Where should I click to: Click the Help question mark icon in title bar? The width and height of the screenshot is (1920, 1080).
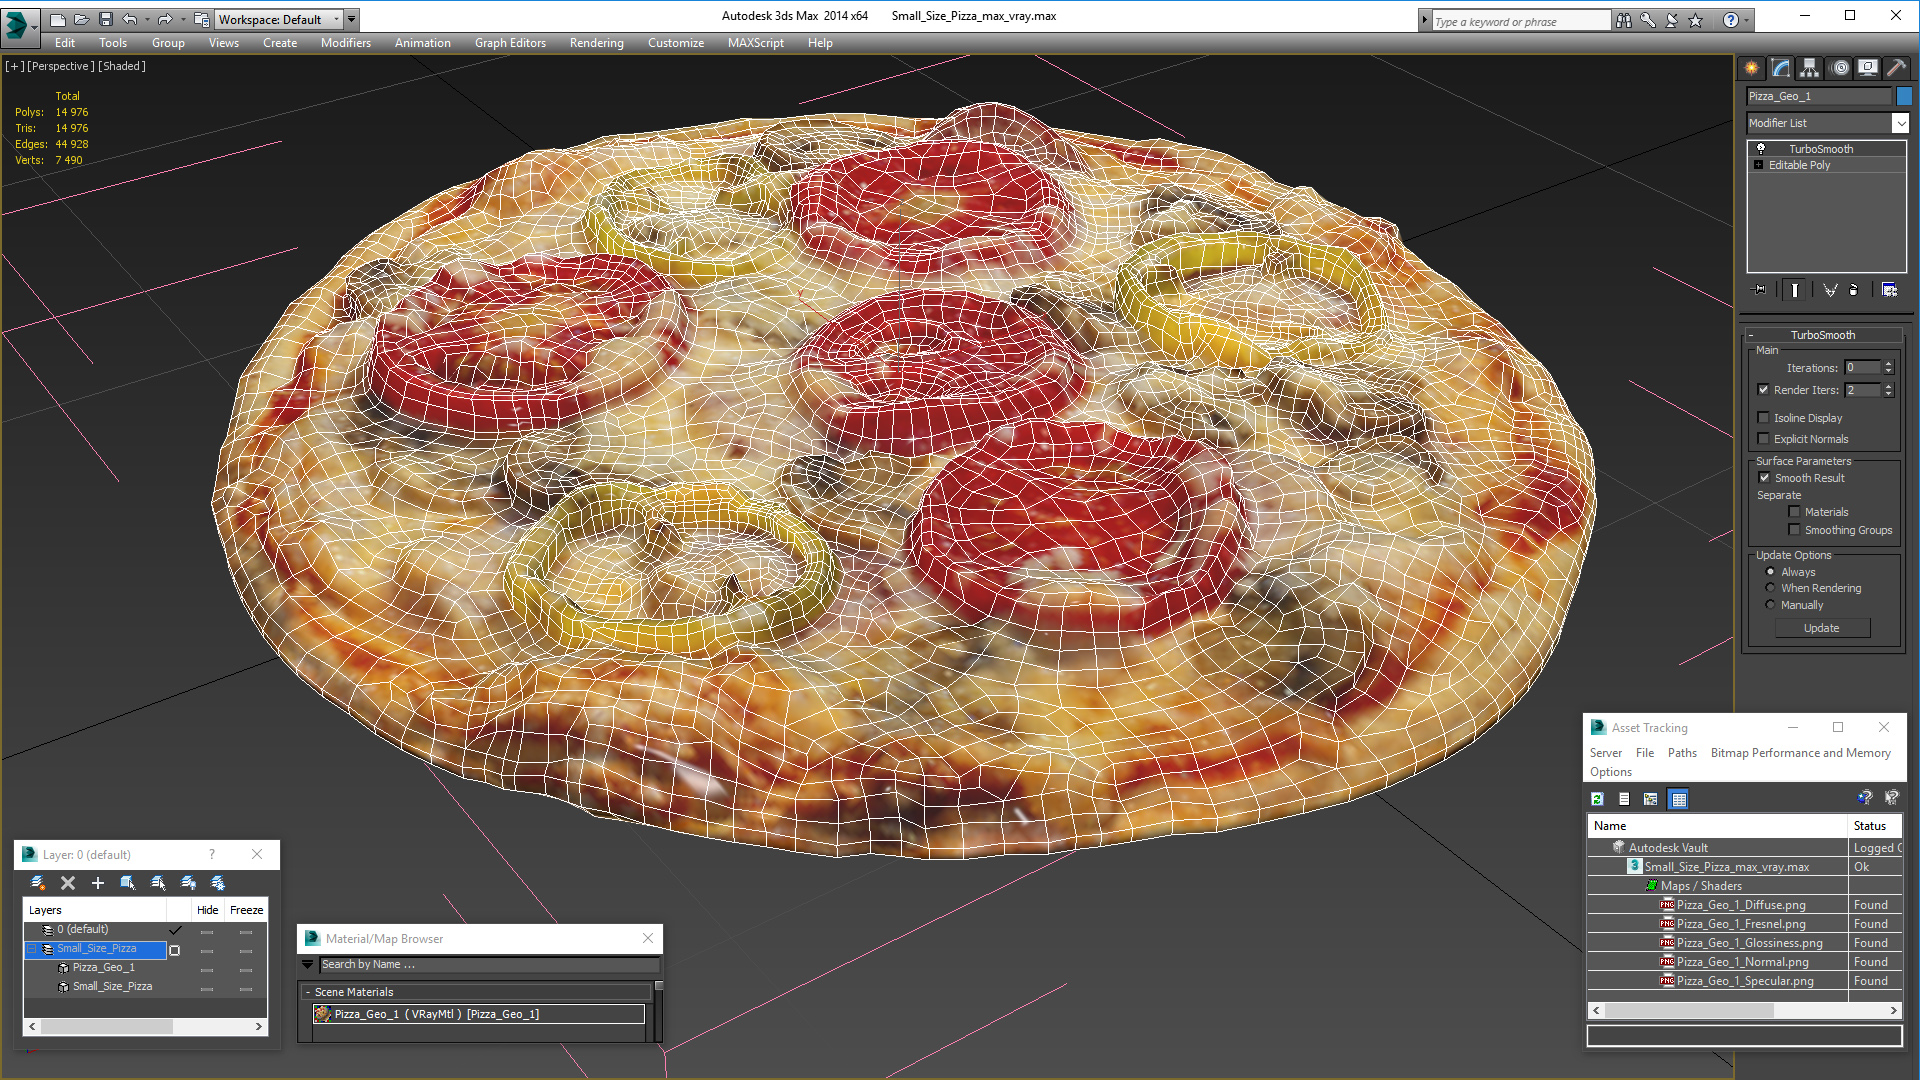1731,20
